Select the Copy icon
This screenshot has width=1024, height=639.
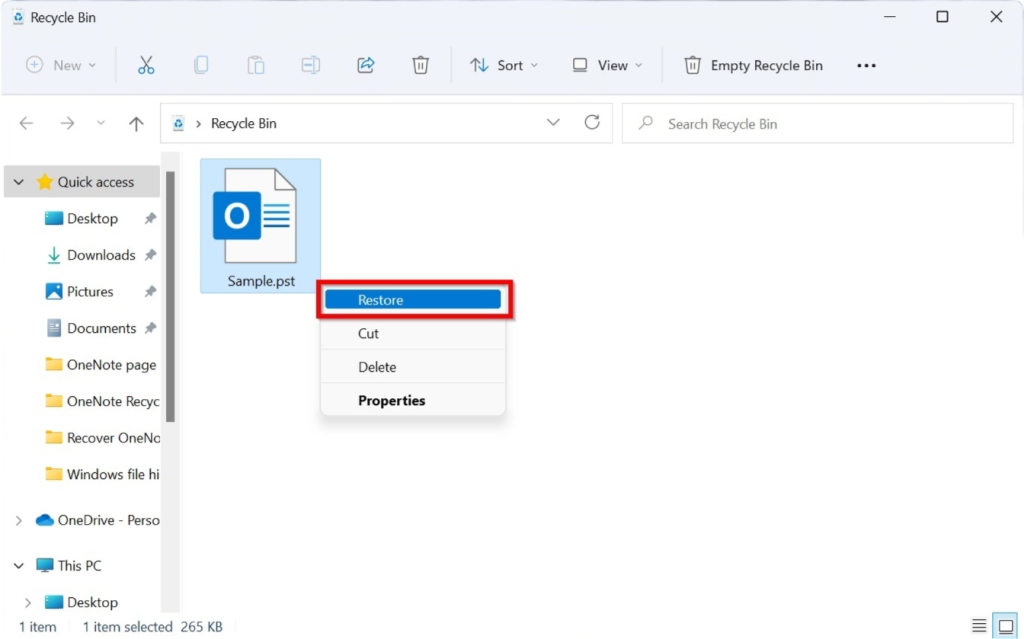[x=201, y=65]
